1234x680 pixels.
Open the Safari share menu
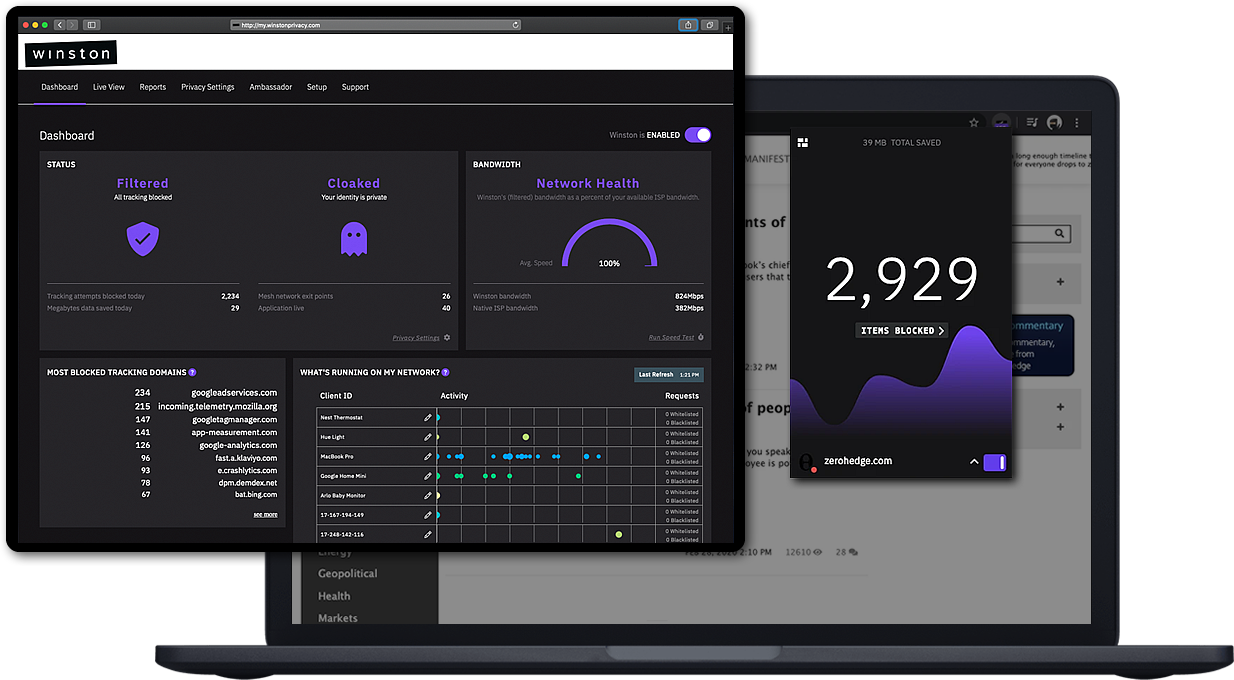[x=689, y=24]
